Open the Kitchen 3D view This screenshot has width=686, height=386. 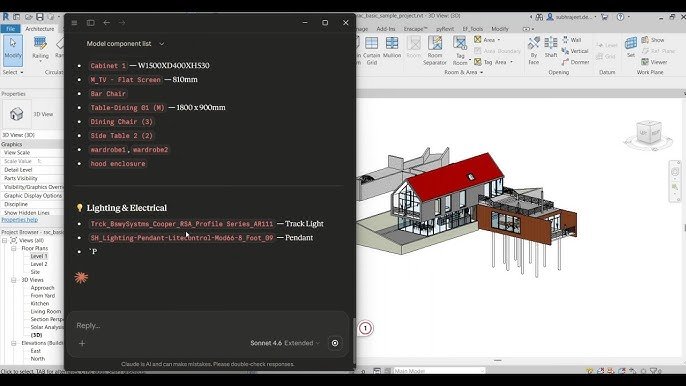click(x=40, y=303)
